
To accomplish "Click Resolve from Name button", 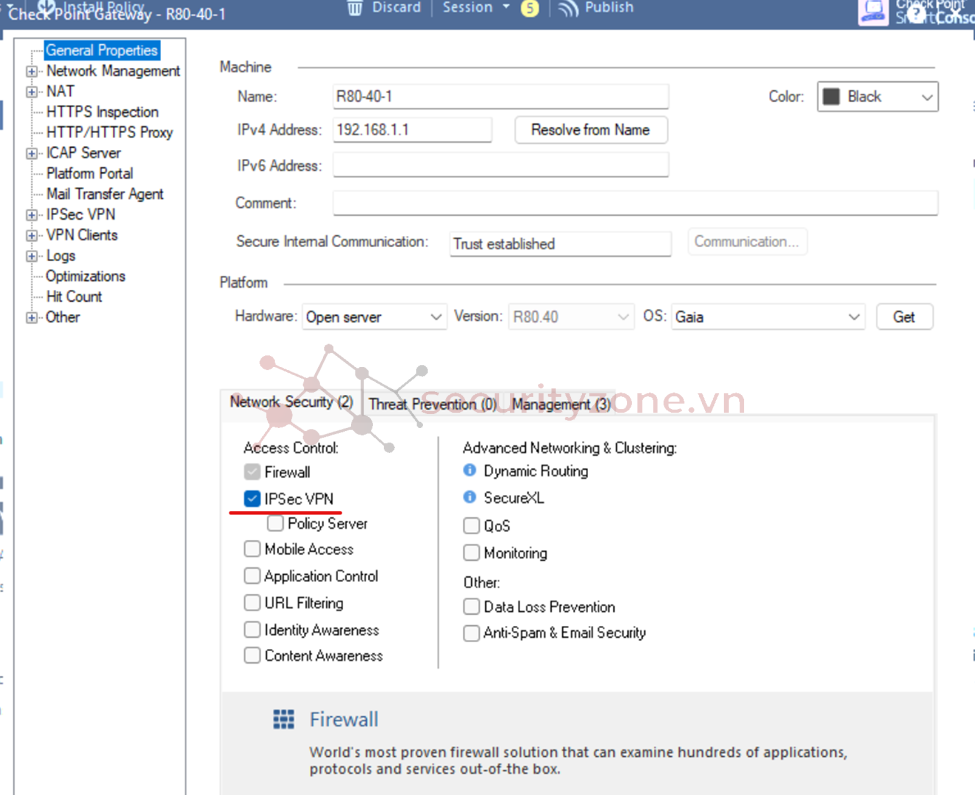I will click(591, 130).
